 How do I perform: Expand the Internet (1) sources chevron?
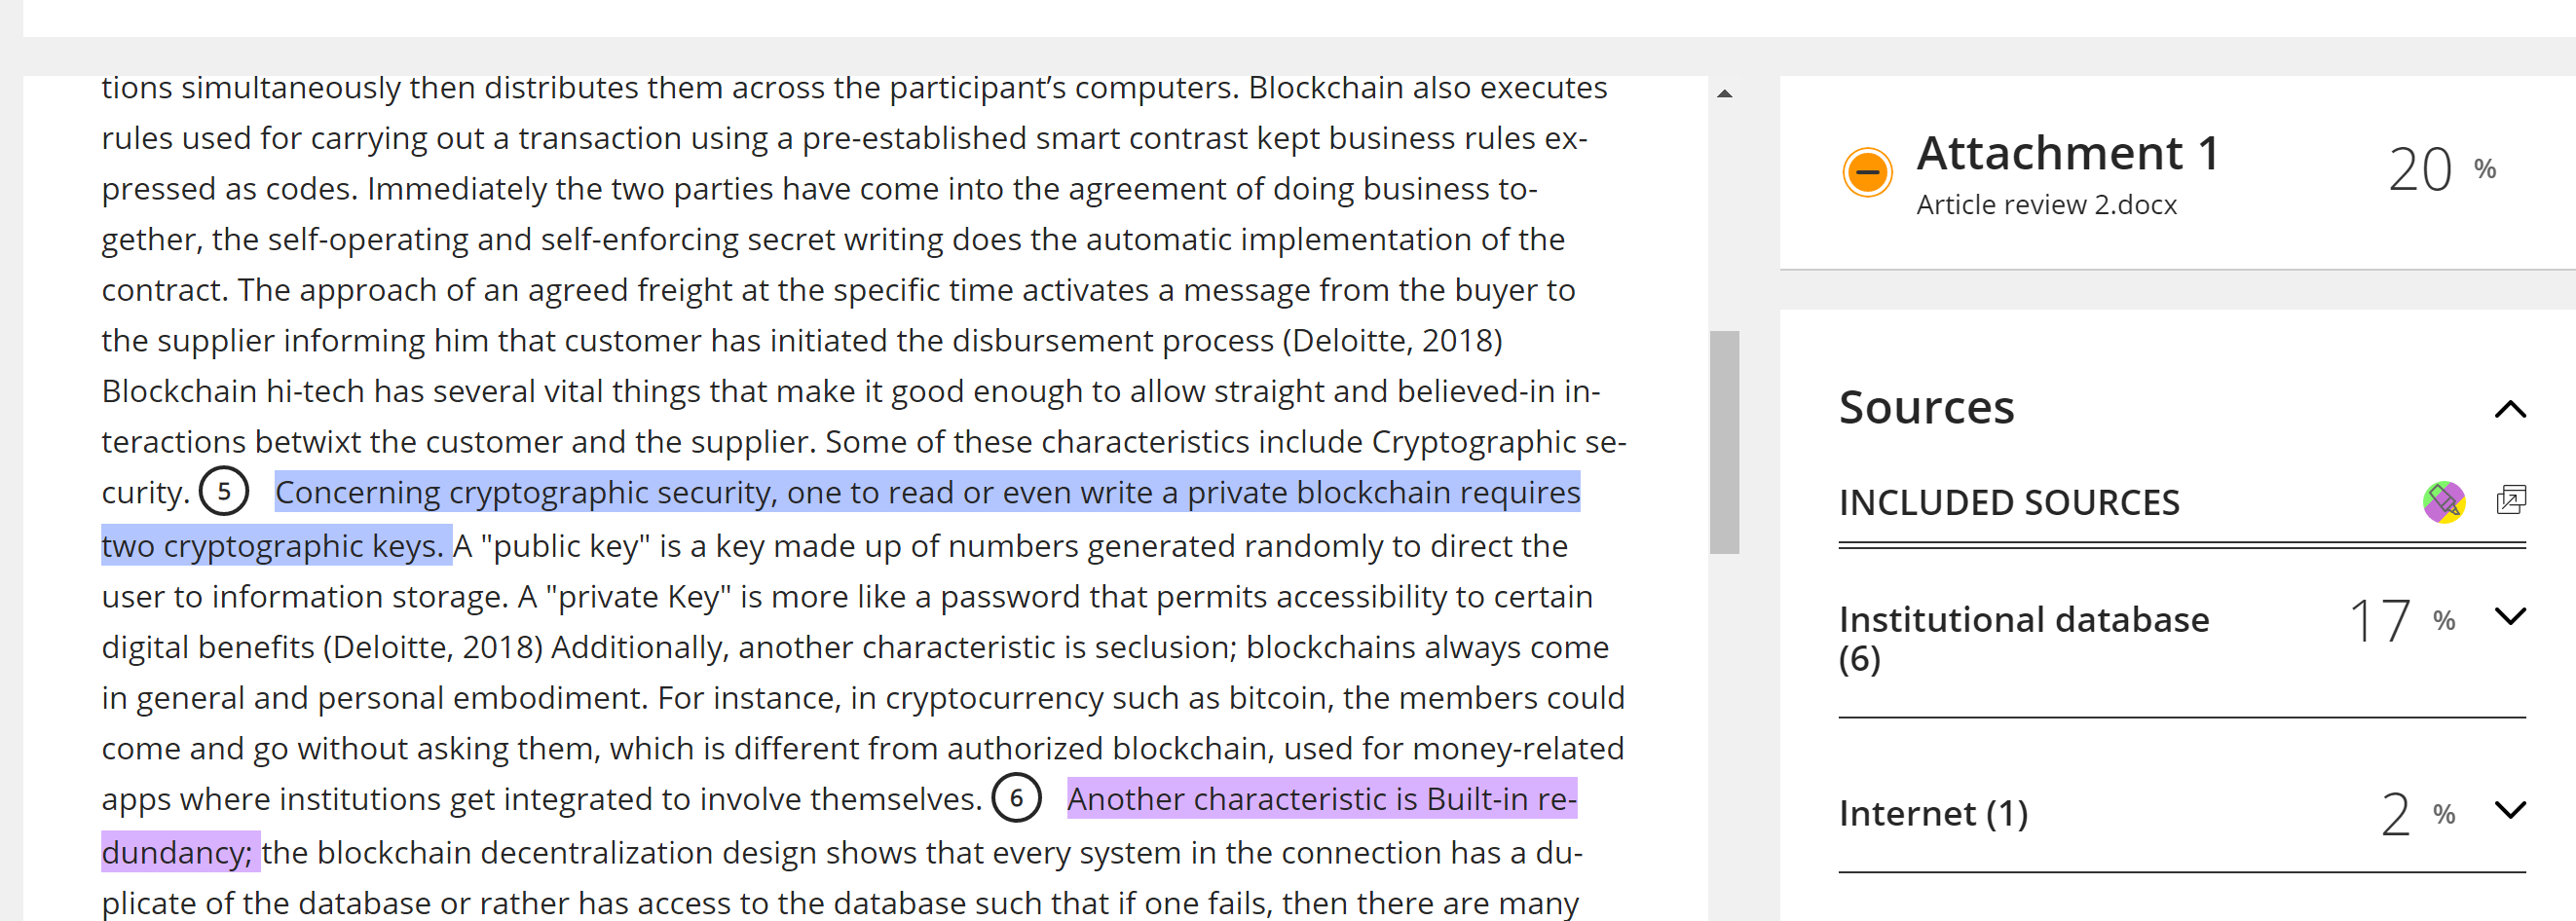coord(2510,810)
